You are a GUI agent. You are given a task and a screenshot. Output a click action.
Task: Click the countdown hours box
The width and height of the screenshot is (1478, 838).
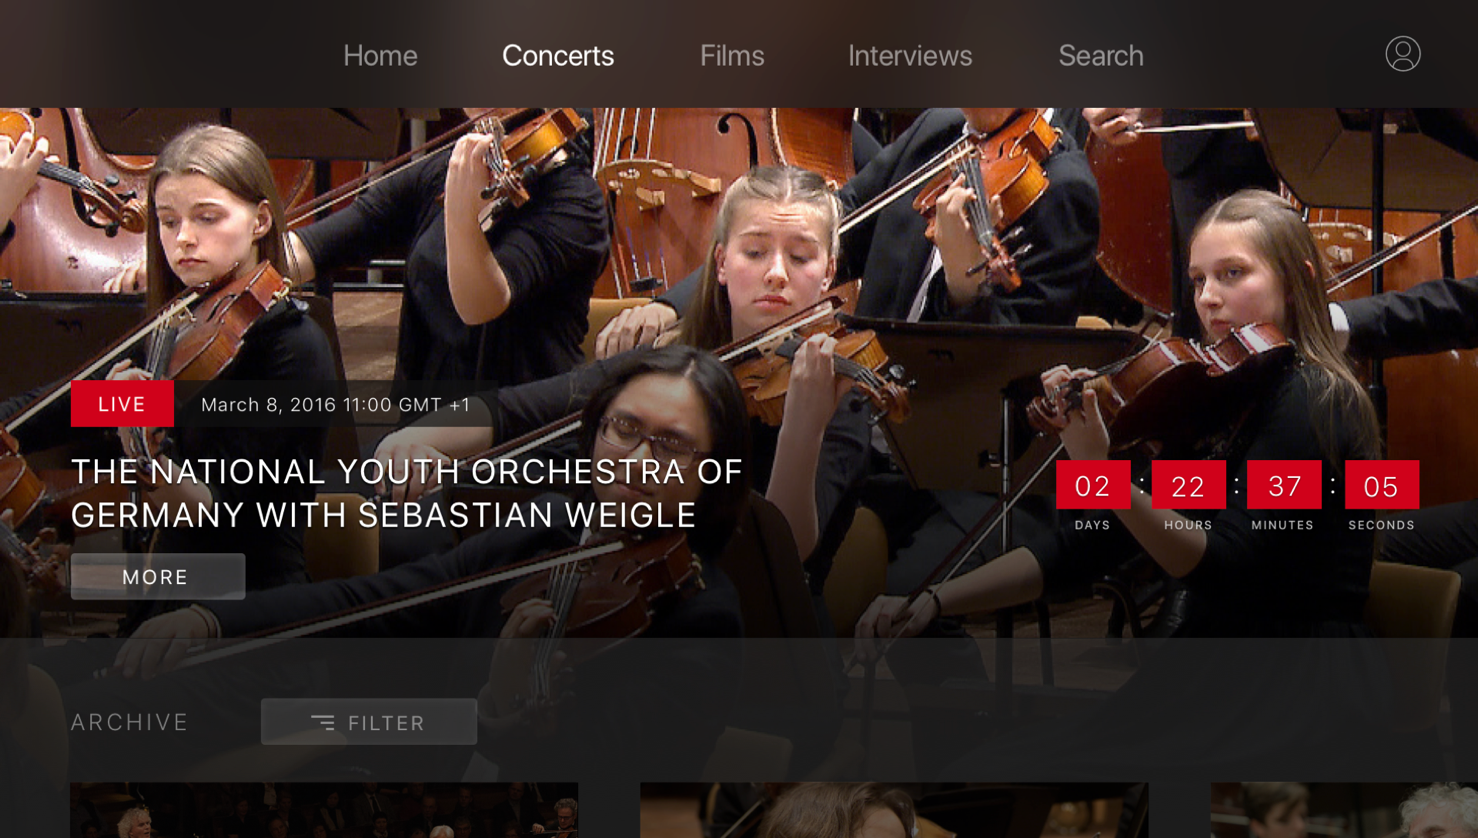click(1188, 486)
